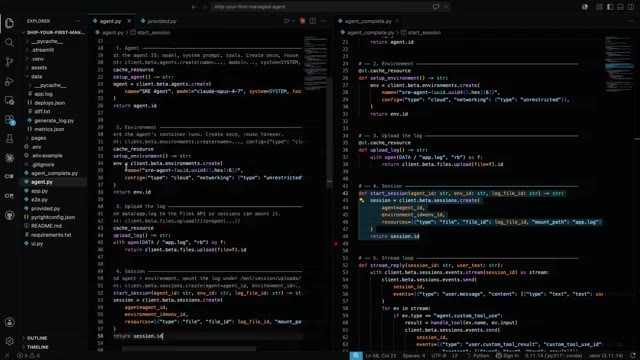This screenshot has height=360, width=640.
Task: Expand the pages folder
Action: pyautogui.click(x=38, y=138)
